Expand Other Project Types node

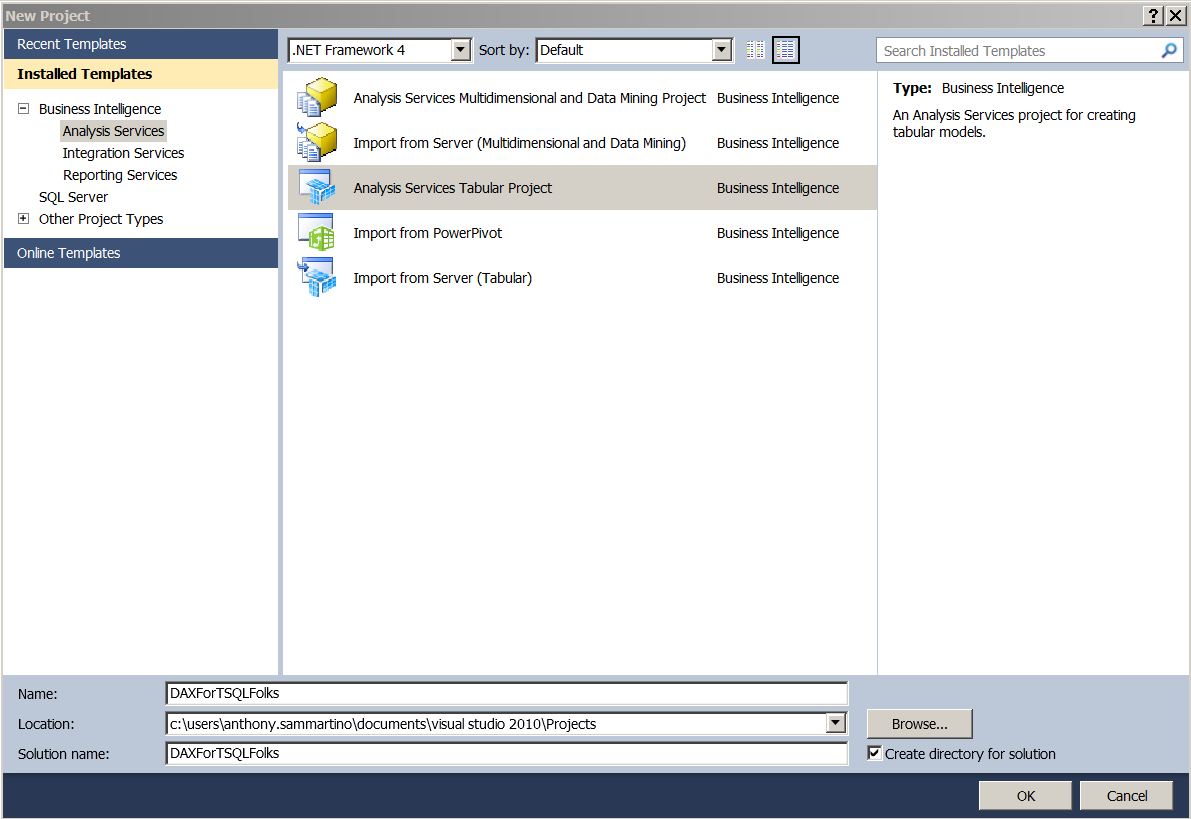pos(24,219)
